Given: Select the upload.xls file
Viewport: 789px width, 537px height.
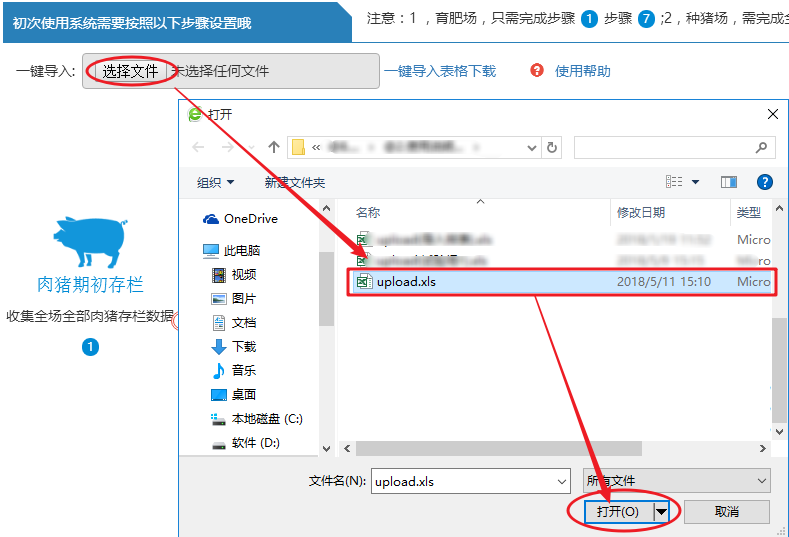Looking at the screenshot, I should point(406,282).
